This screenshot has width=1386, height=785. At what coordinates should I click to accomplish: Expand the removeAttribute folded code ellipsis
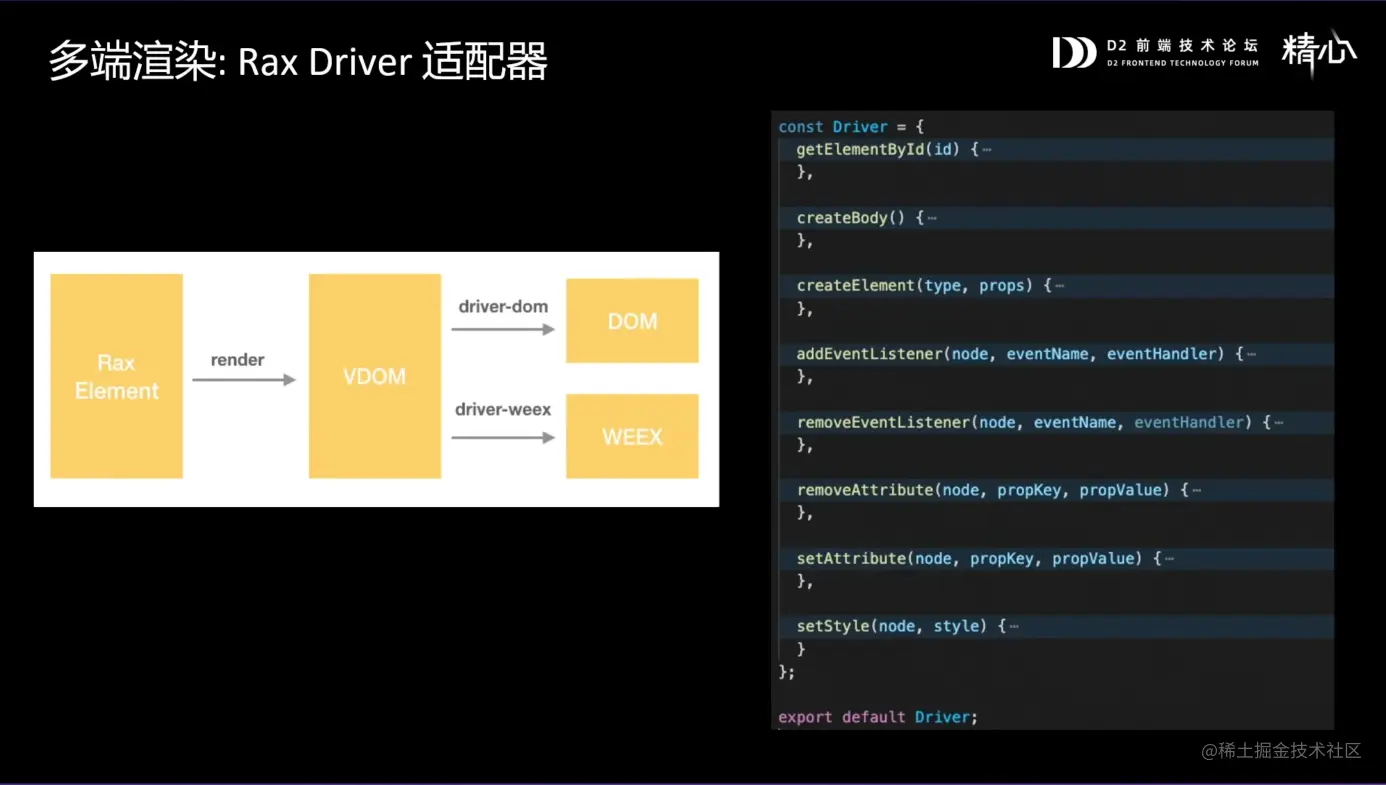(x=1196, y=490)
